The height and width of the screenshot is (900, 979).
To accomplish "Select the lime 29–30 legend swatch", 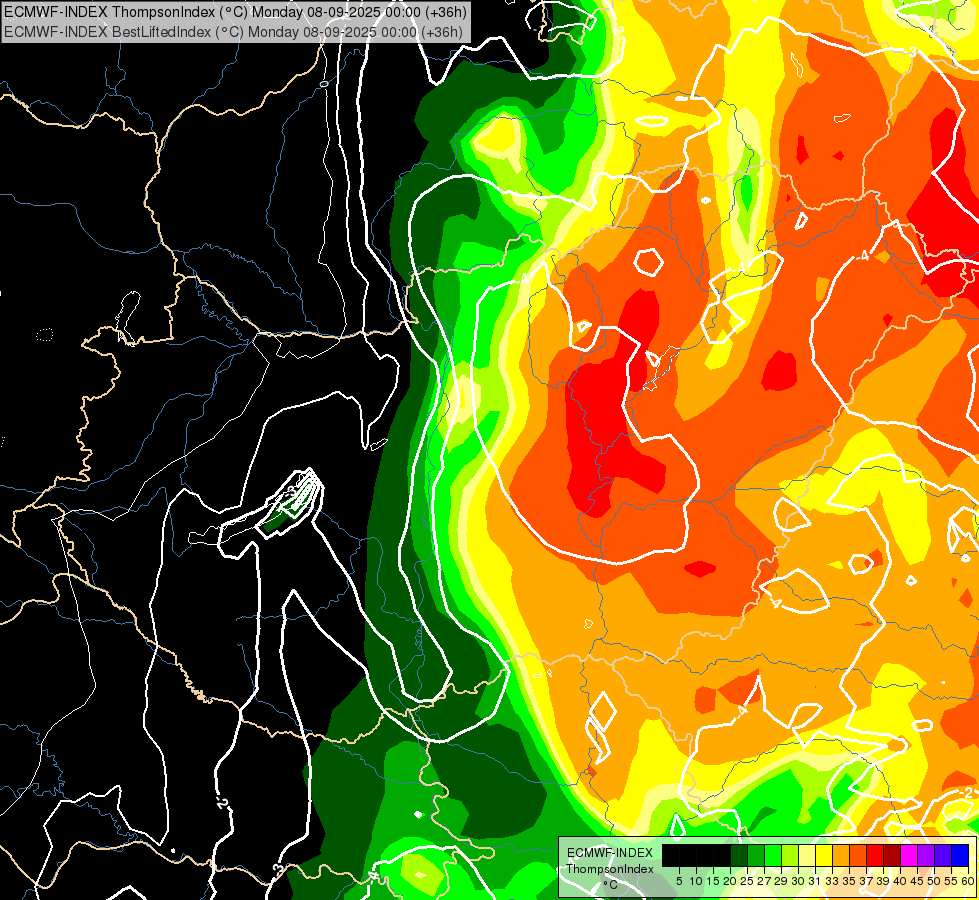I will 790,856.
